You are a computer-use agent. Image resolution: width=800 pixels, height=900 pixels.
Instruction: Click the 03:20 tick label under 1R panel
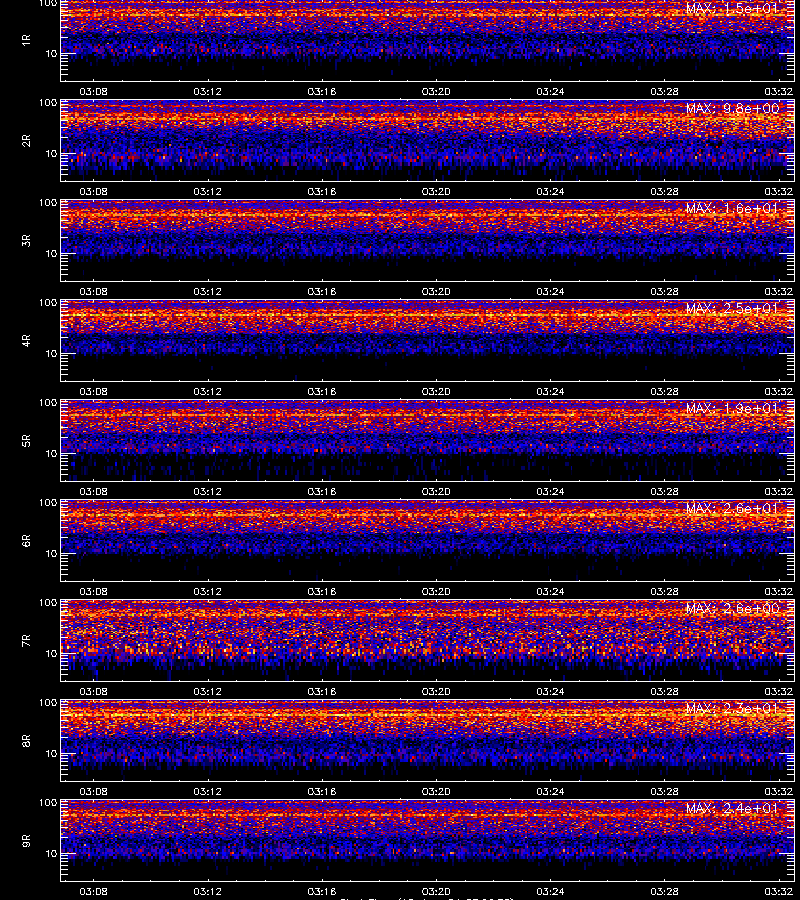pos(436,91)
